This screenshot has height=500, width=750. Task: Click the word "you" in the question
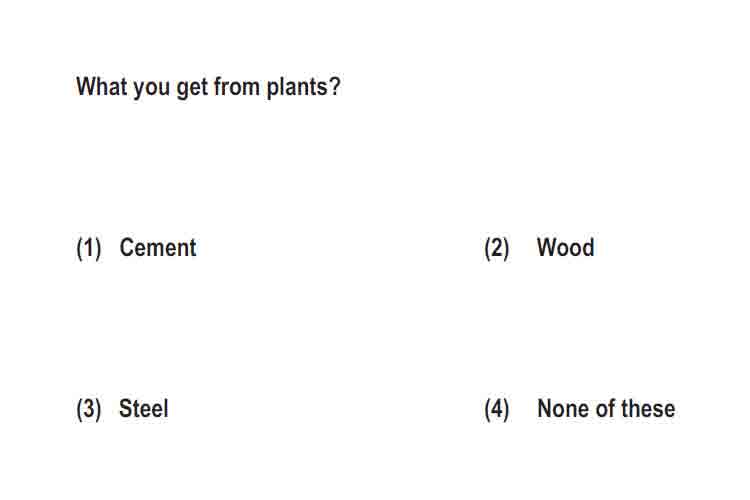[x=152, y=89]
